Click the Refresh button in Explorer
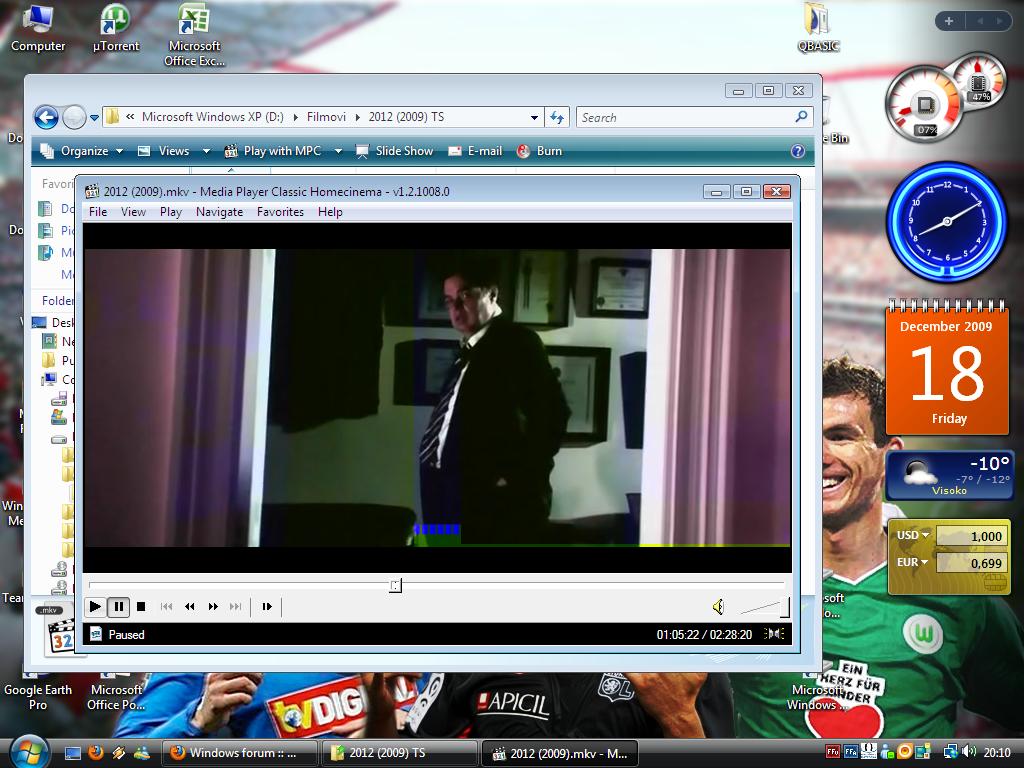 556,118
